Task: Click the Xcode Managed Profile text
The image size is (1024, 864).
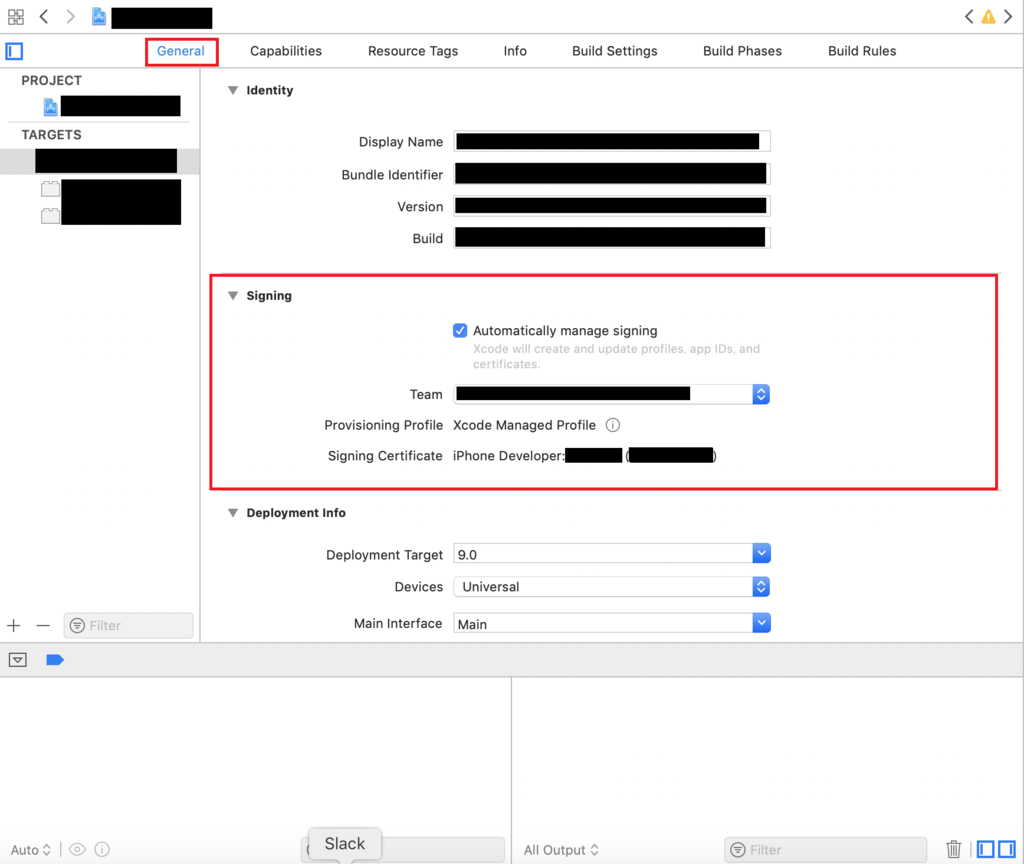Action: (x=524, y=425)
